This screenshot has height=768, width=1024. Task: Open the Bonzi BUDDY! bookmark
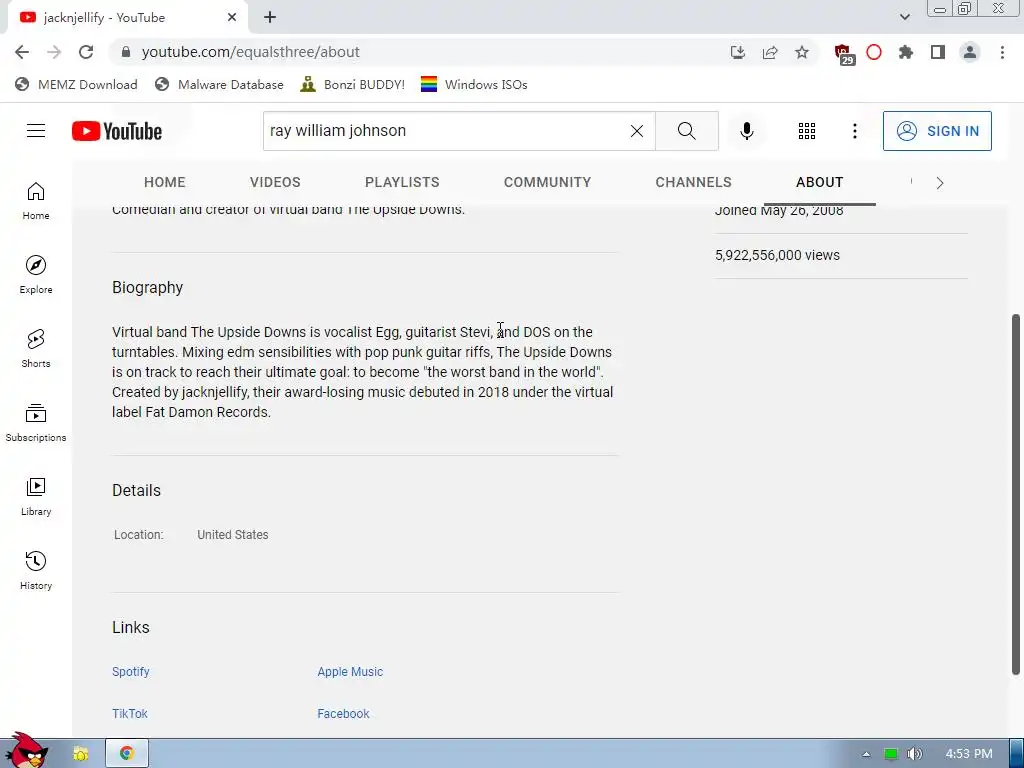(353, 84)
